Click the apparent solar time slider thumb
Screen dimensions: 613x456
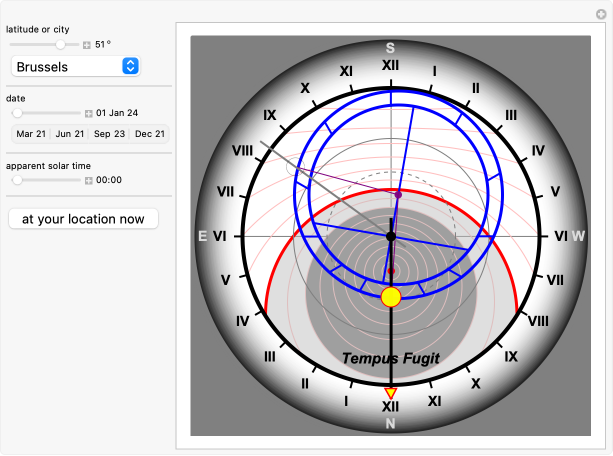pos(17,180)
